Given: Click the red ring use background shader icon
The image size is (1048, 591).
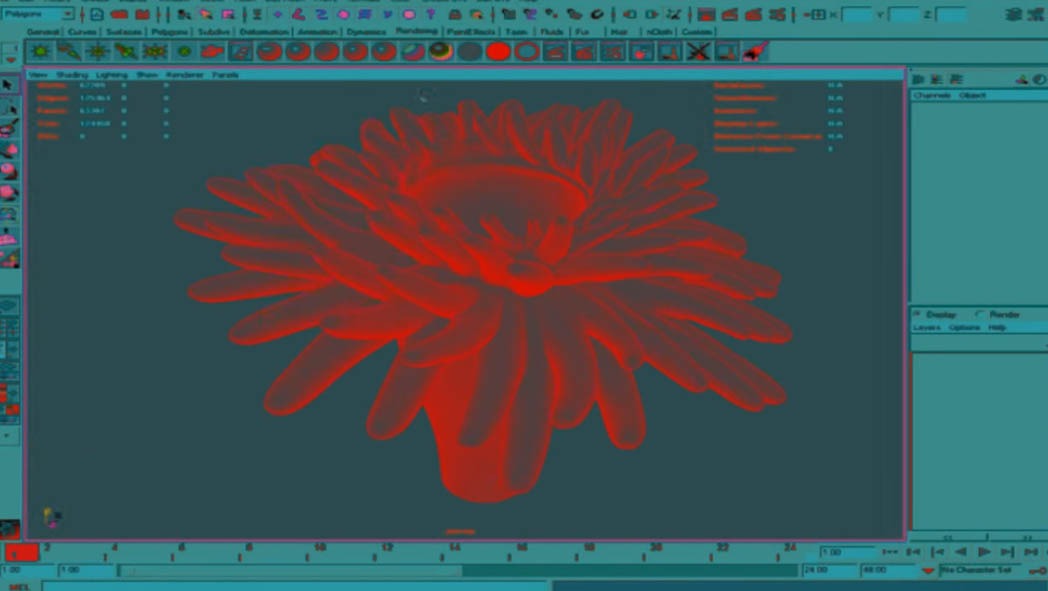Looking at the screenshot, I should (527, 51).
